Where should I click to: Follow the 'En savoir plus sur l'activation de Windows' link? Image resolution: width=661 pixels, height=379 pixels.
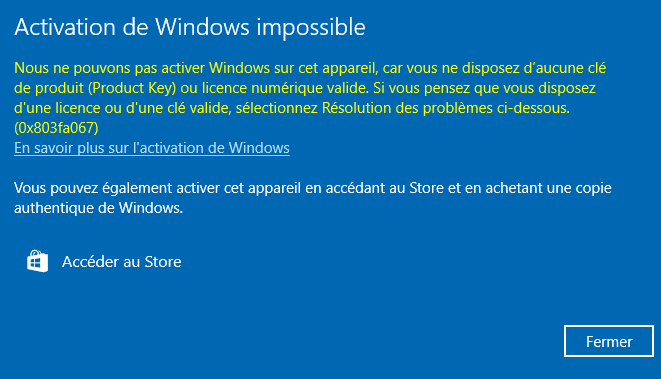(152, 148)
